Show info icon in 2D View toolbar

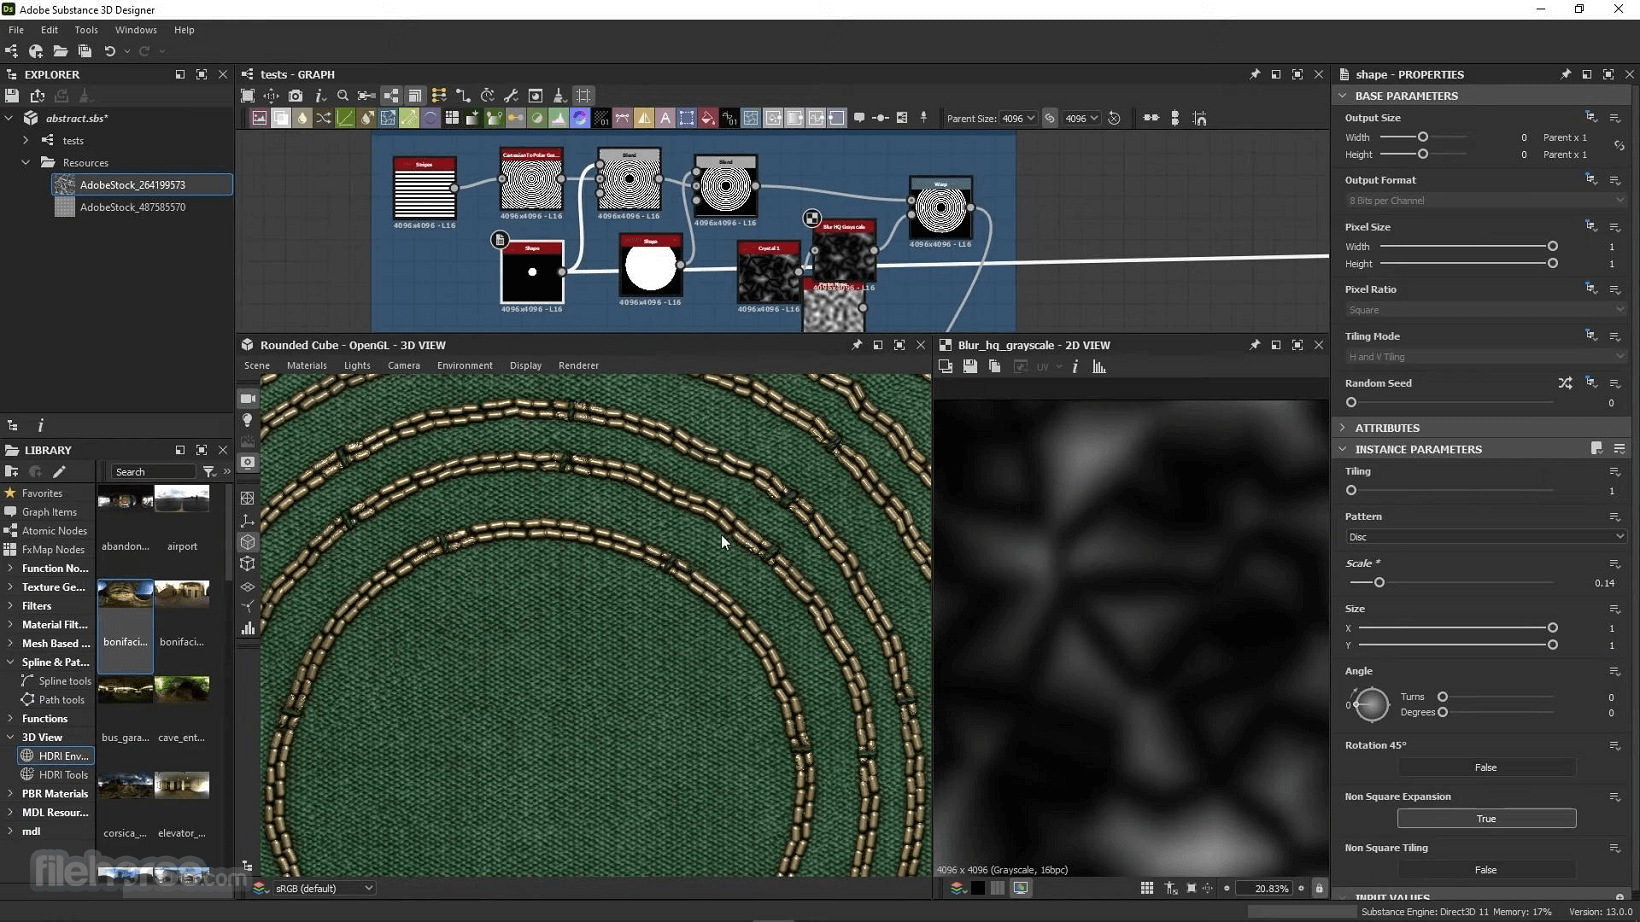pos(1075,367)
